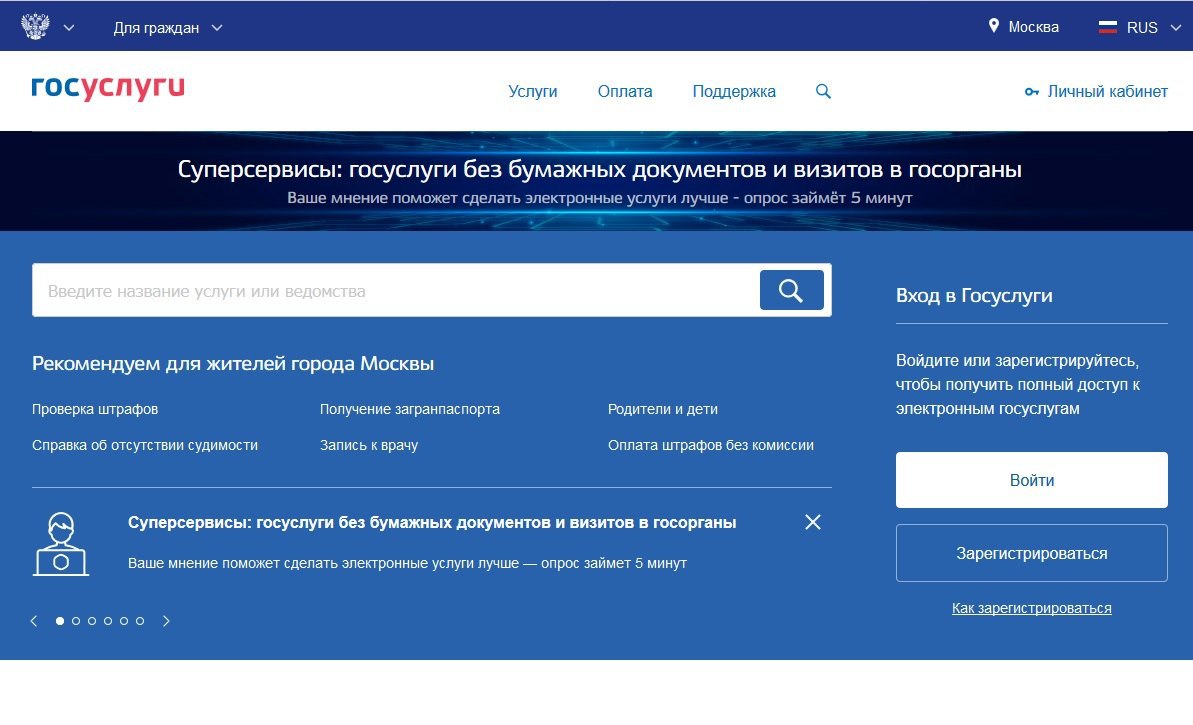
Task: Select the fifth carousel dot
Action: 124,621
